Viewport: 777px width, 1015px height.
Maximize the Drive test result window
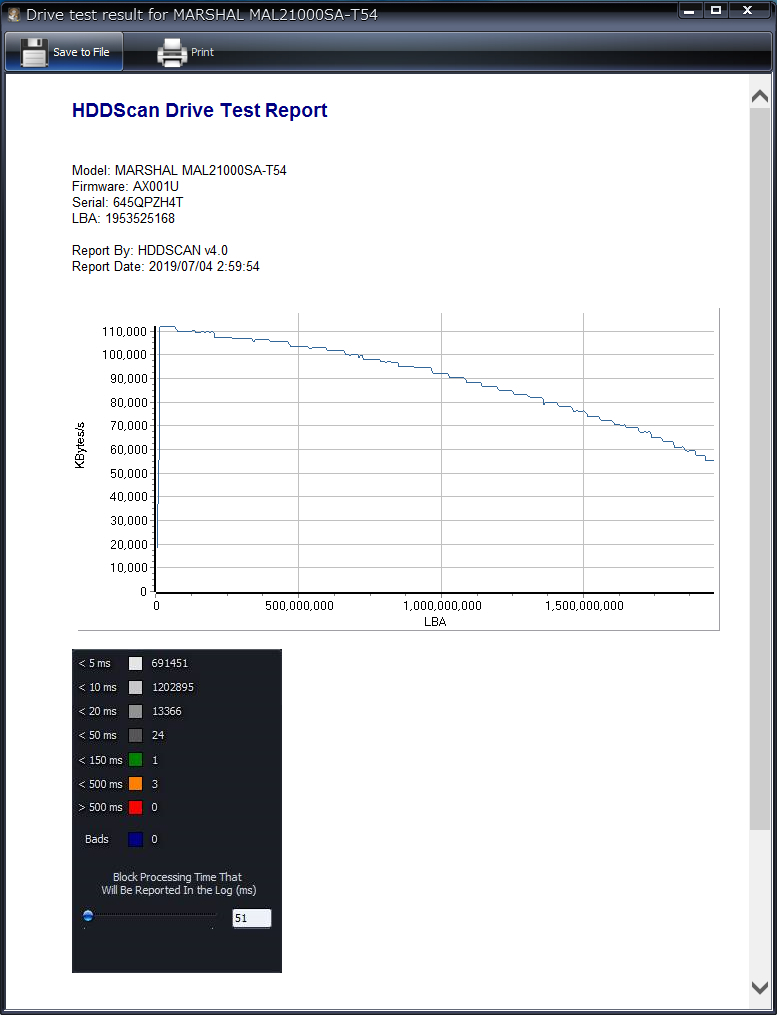coord(715,11)
